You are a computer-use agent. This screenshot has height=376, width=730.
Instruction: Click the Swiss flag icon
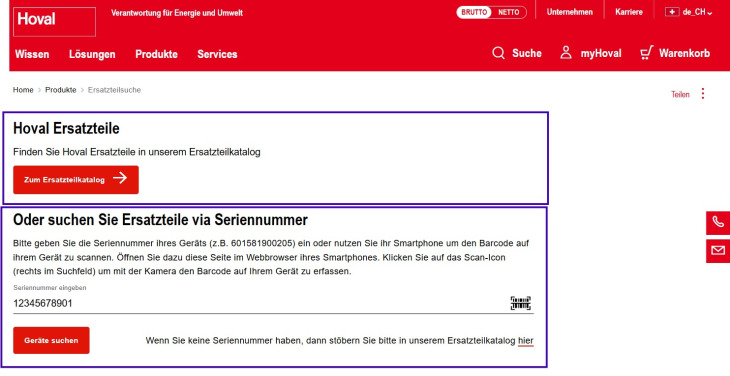tap(672, 12)
